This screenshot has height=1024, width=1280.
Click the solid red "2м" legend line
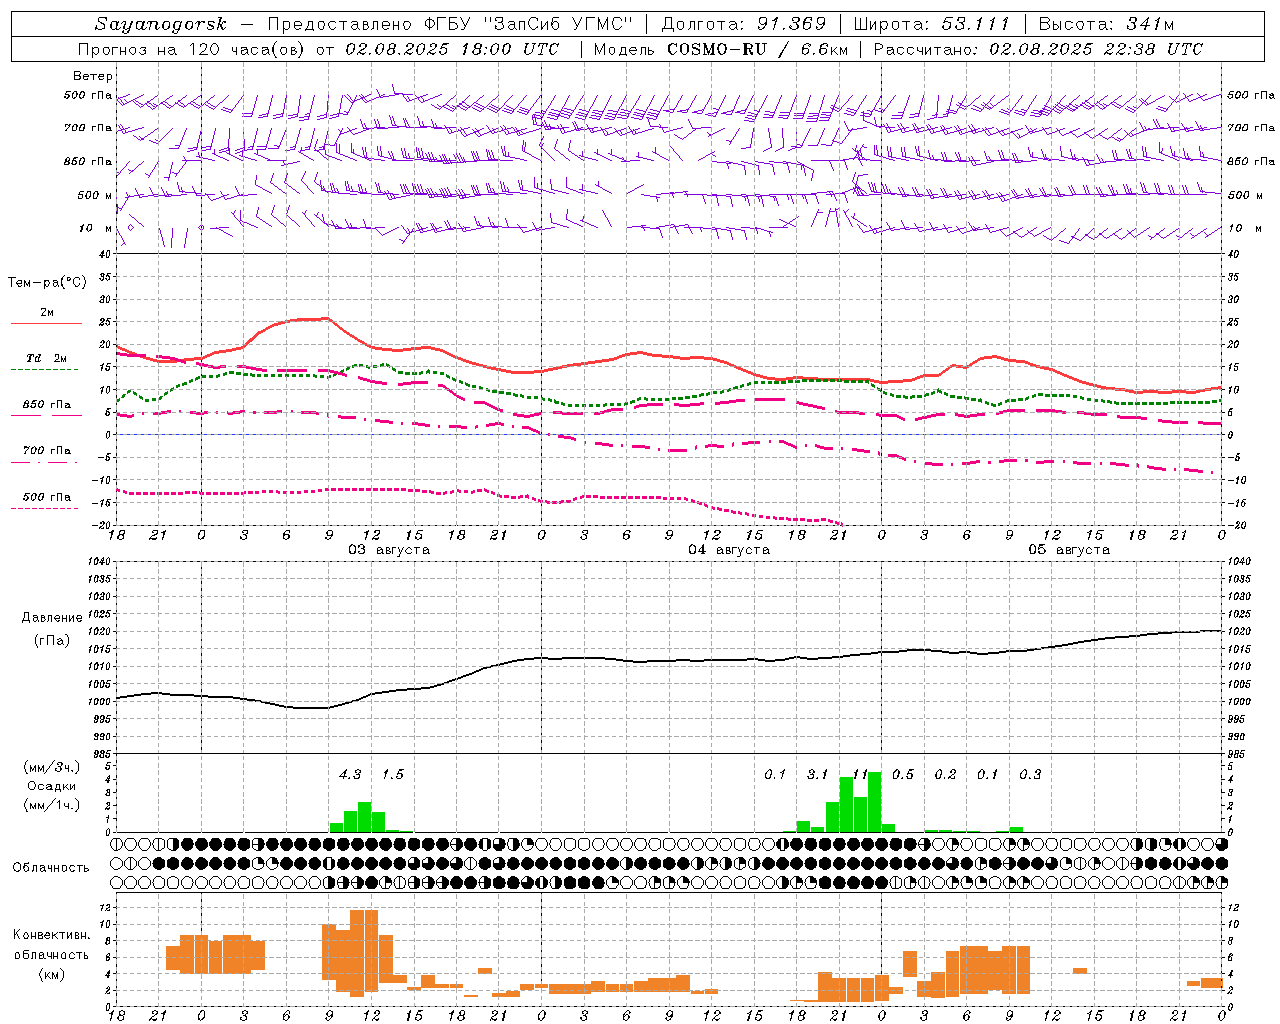coord(46,323)
